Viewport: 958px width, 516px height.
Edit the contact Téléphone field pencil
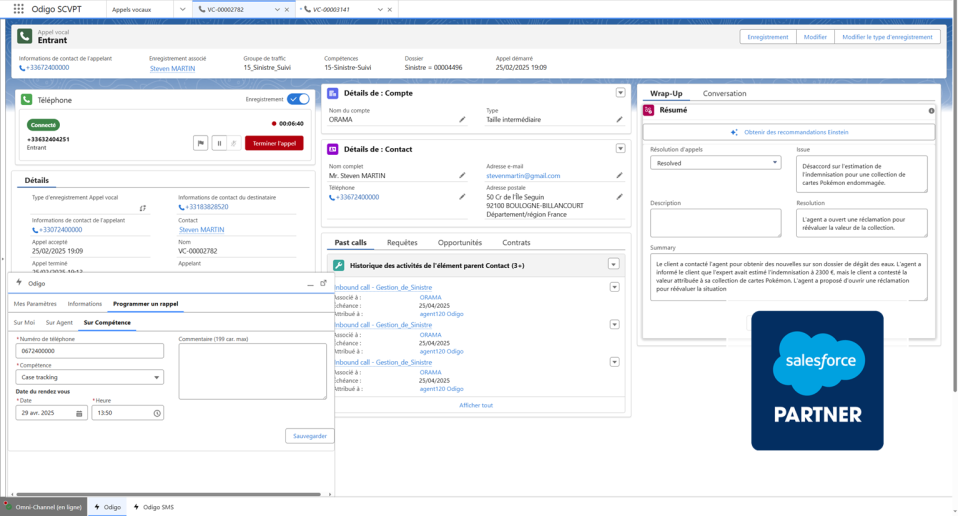coord(462,197)
